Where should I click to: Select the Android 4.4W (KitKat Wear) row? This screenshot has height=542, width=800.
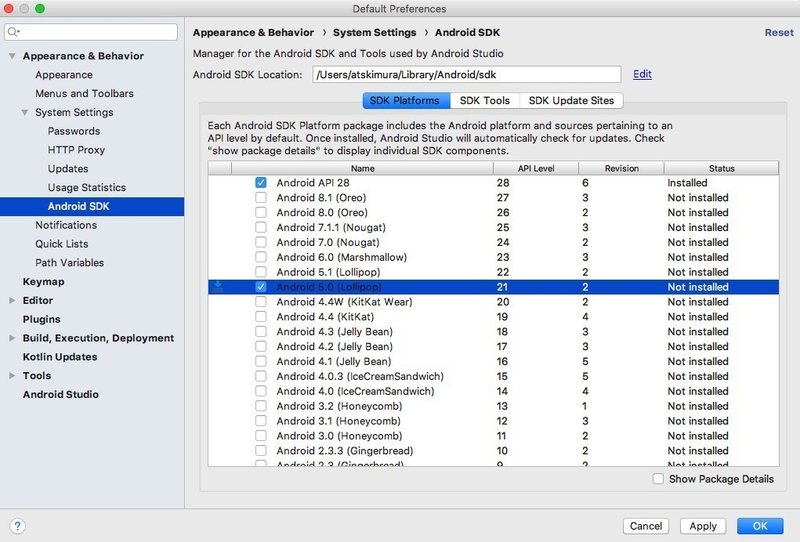[493, 302]
